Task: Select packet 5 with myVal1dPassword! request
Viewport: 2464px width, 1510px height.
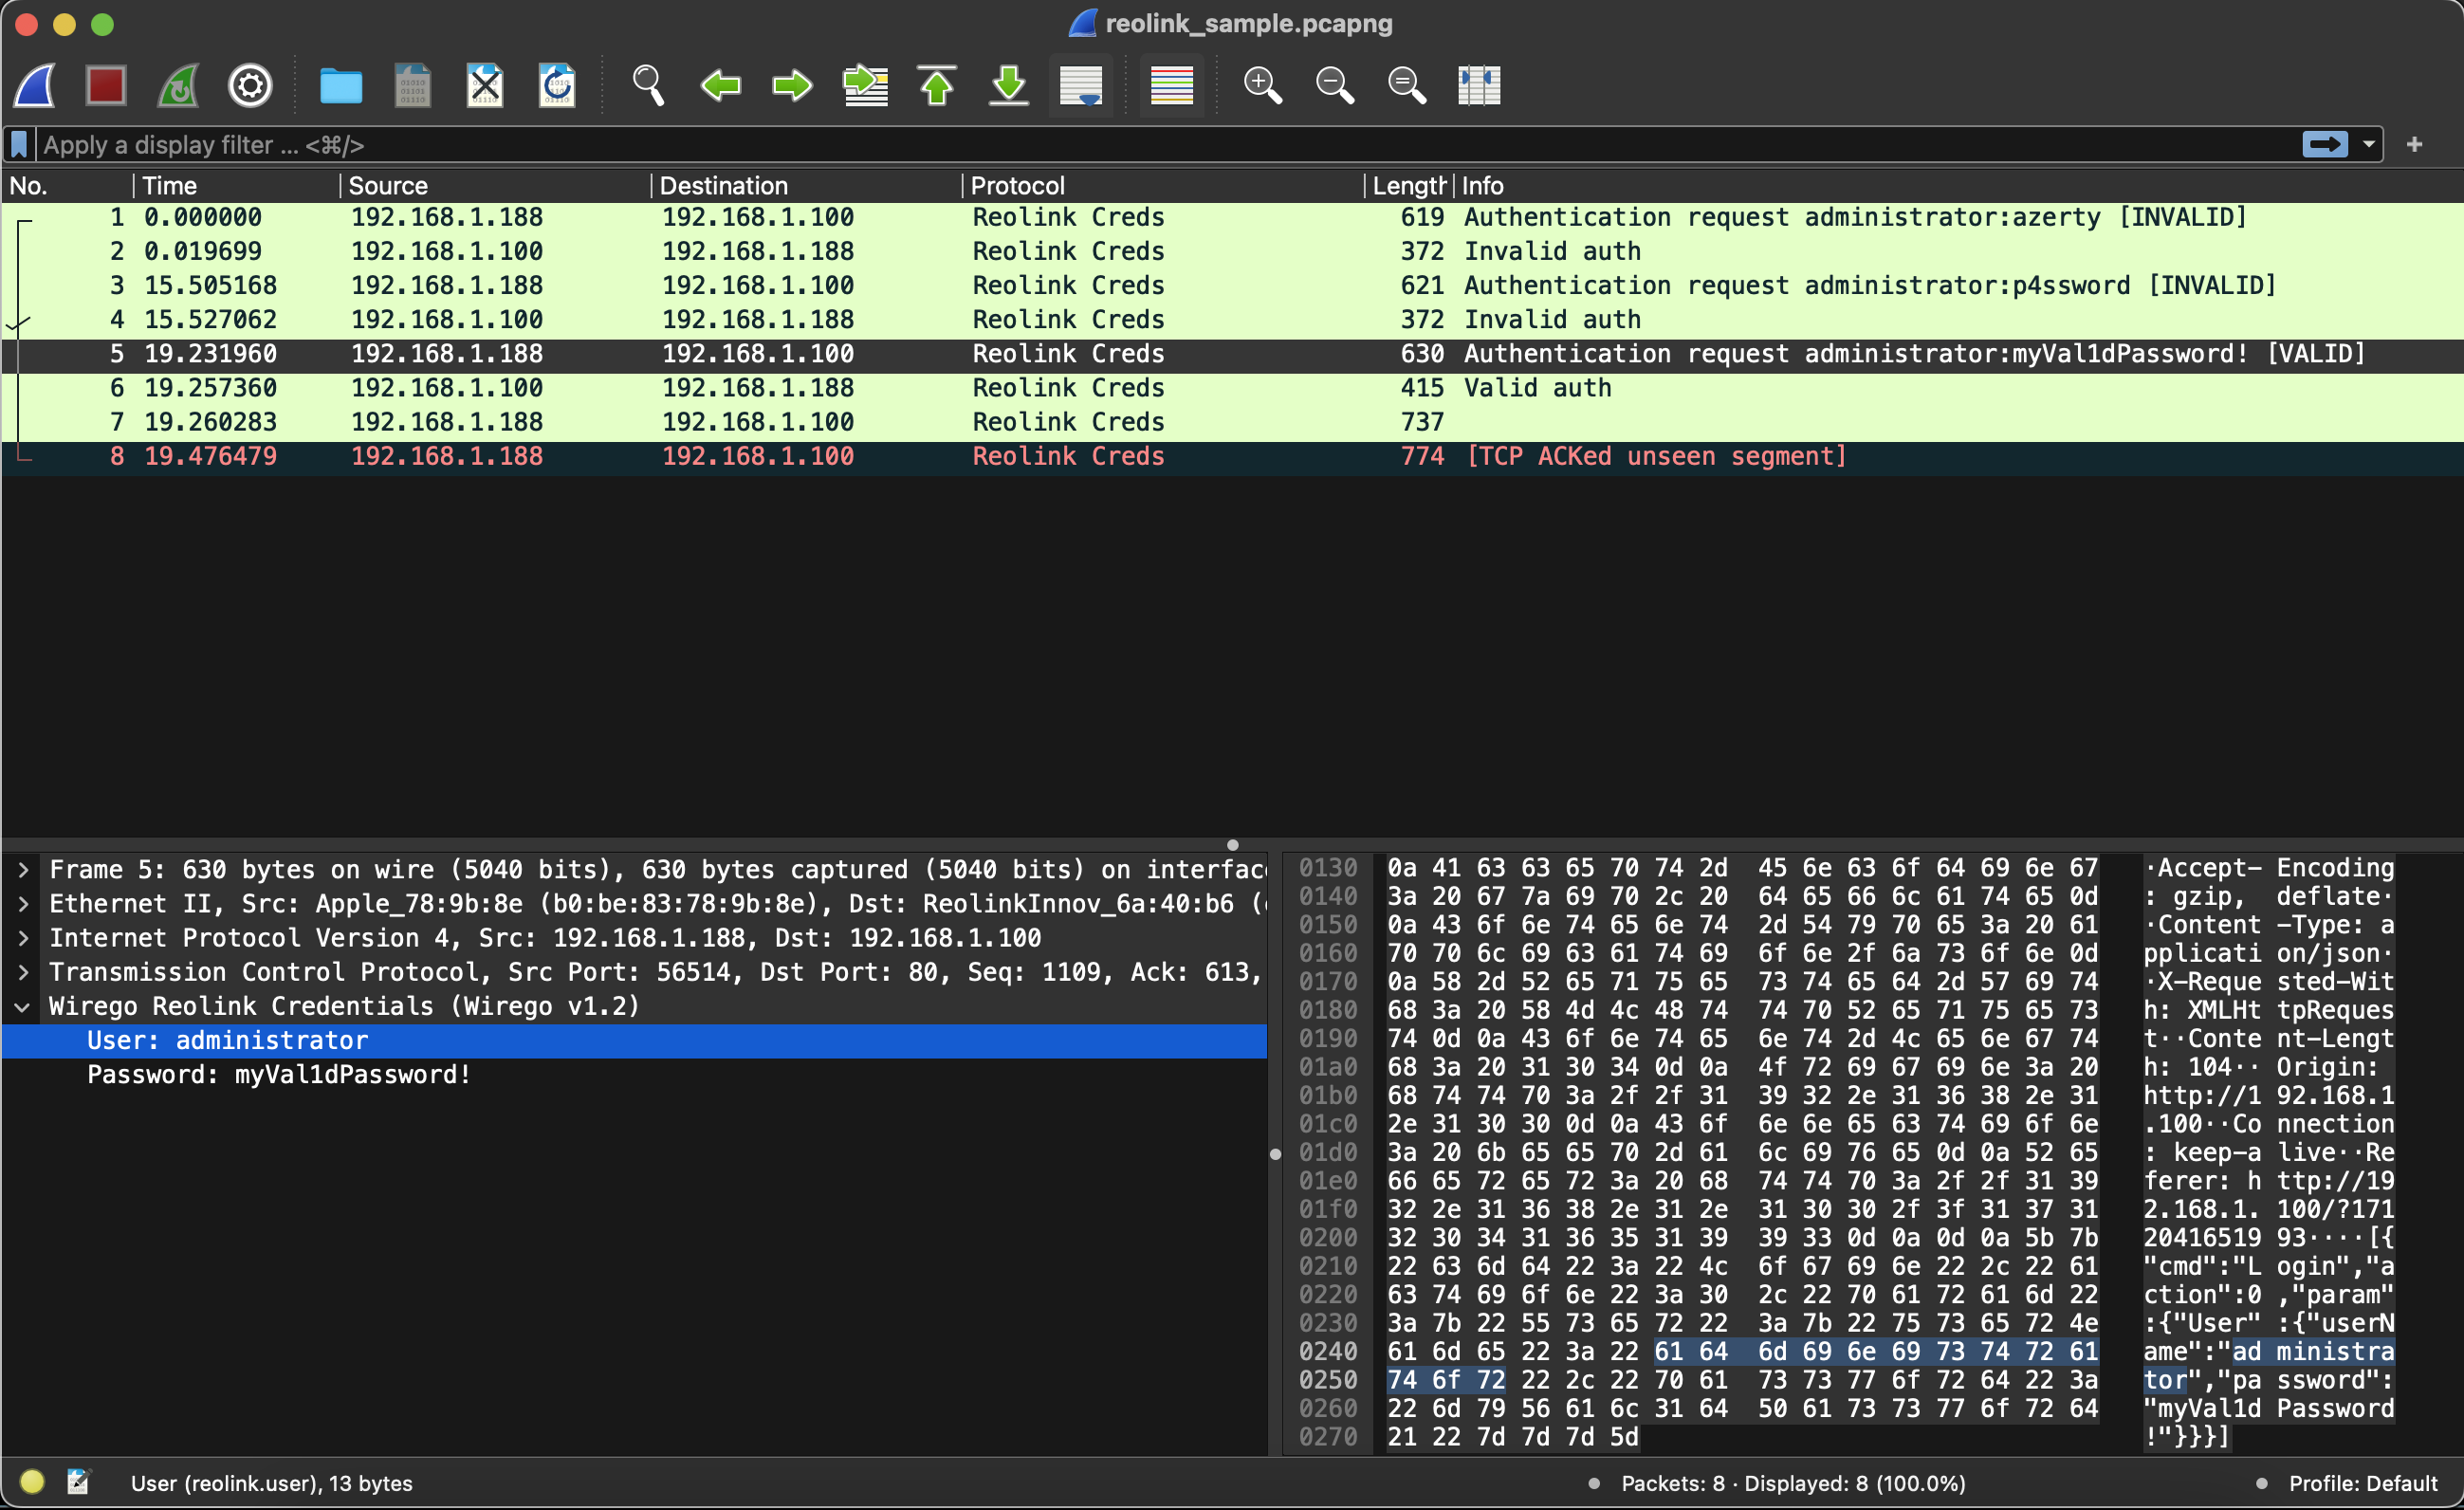Action: [1232, 353]
